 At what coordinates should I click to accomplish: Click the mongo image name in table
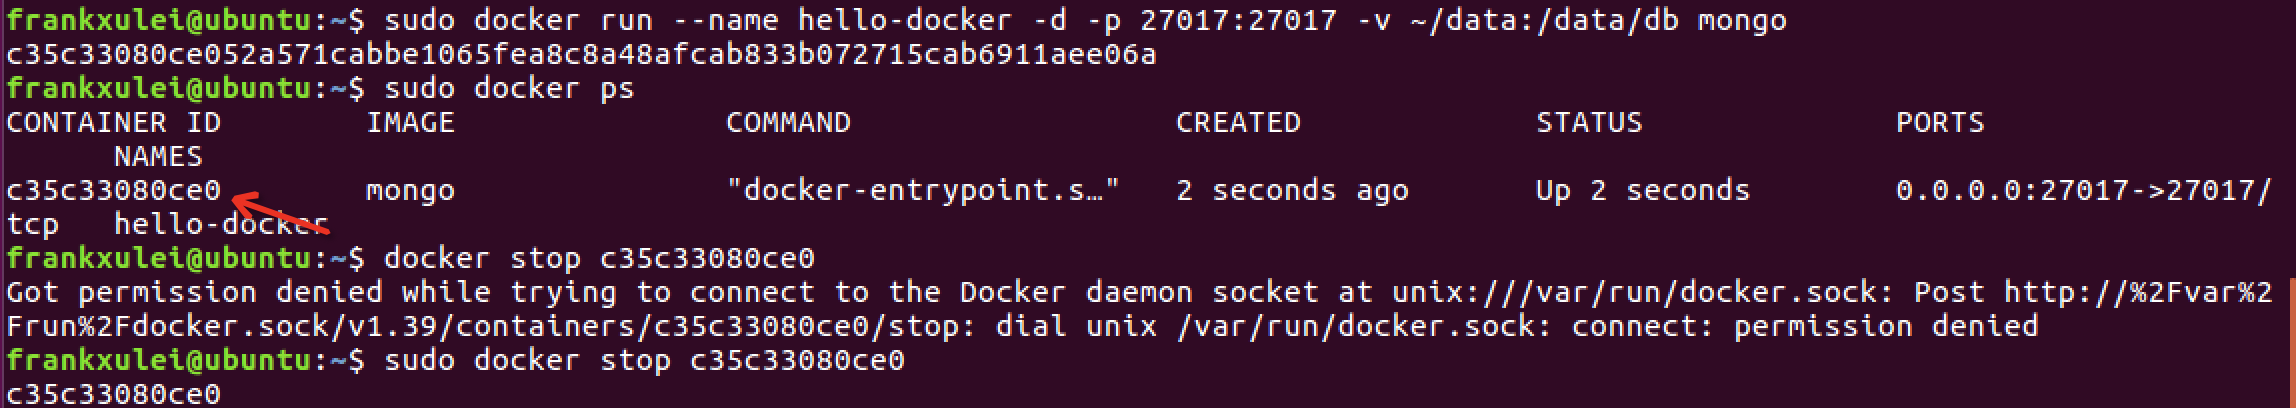410,191
